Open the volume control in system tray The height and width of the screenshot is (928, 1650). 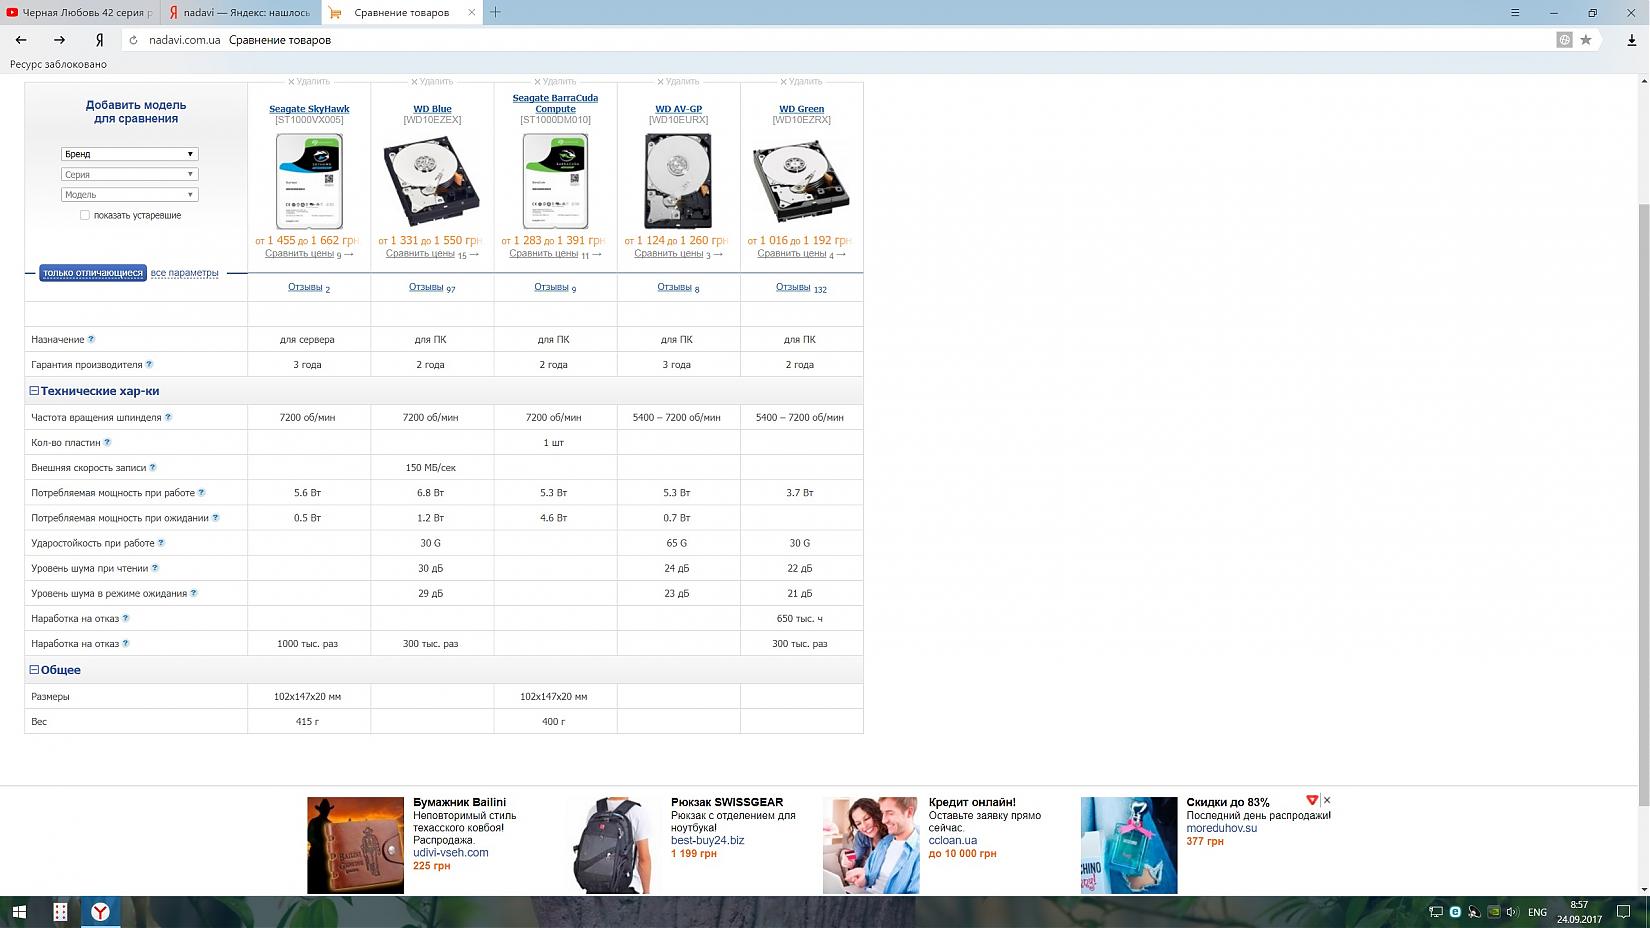[x=1511, y=912]
